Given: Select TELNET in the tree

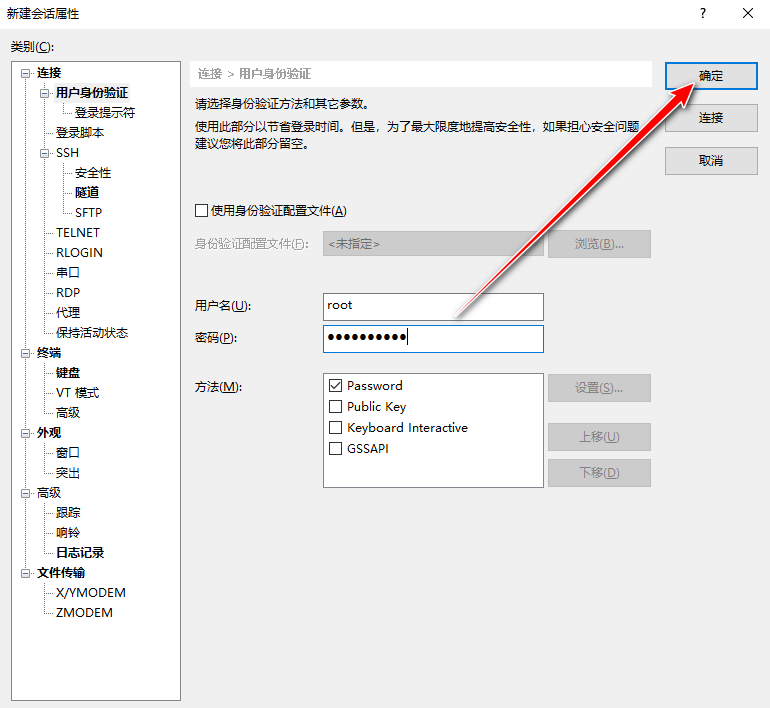Looking at the screenshot, I should tap(78, 233).
